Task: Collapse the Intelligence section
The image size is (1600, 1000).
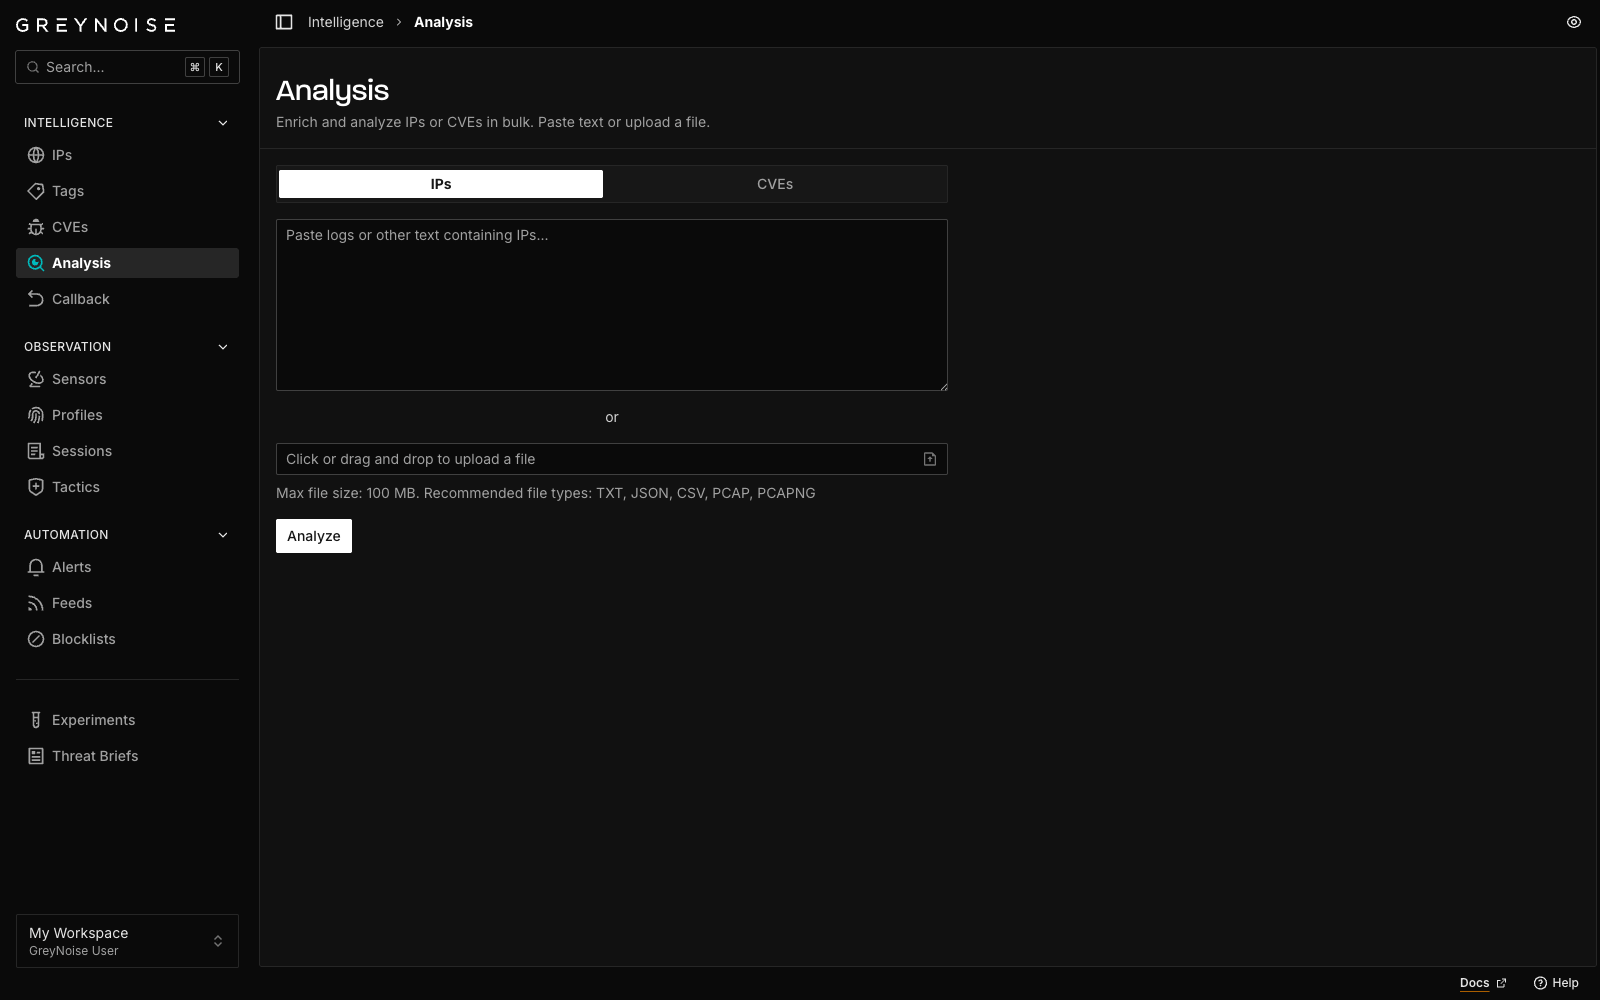Action: (x=223, y=123)
